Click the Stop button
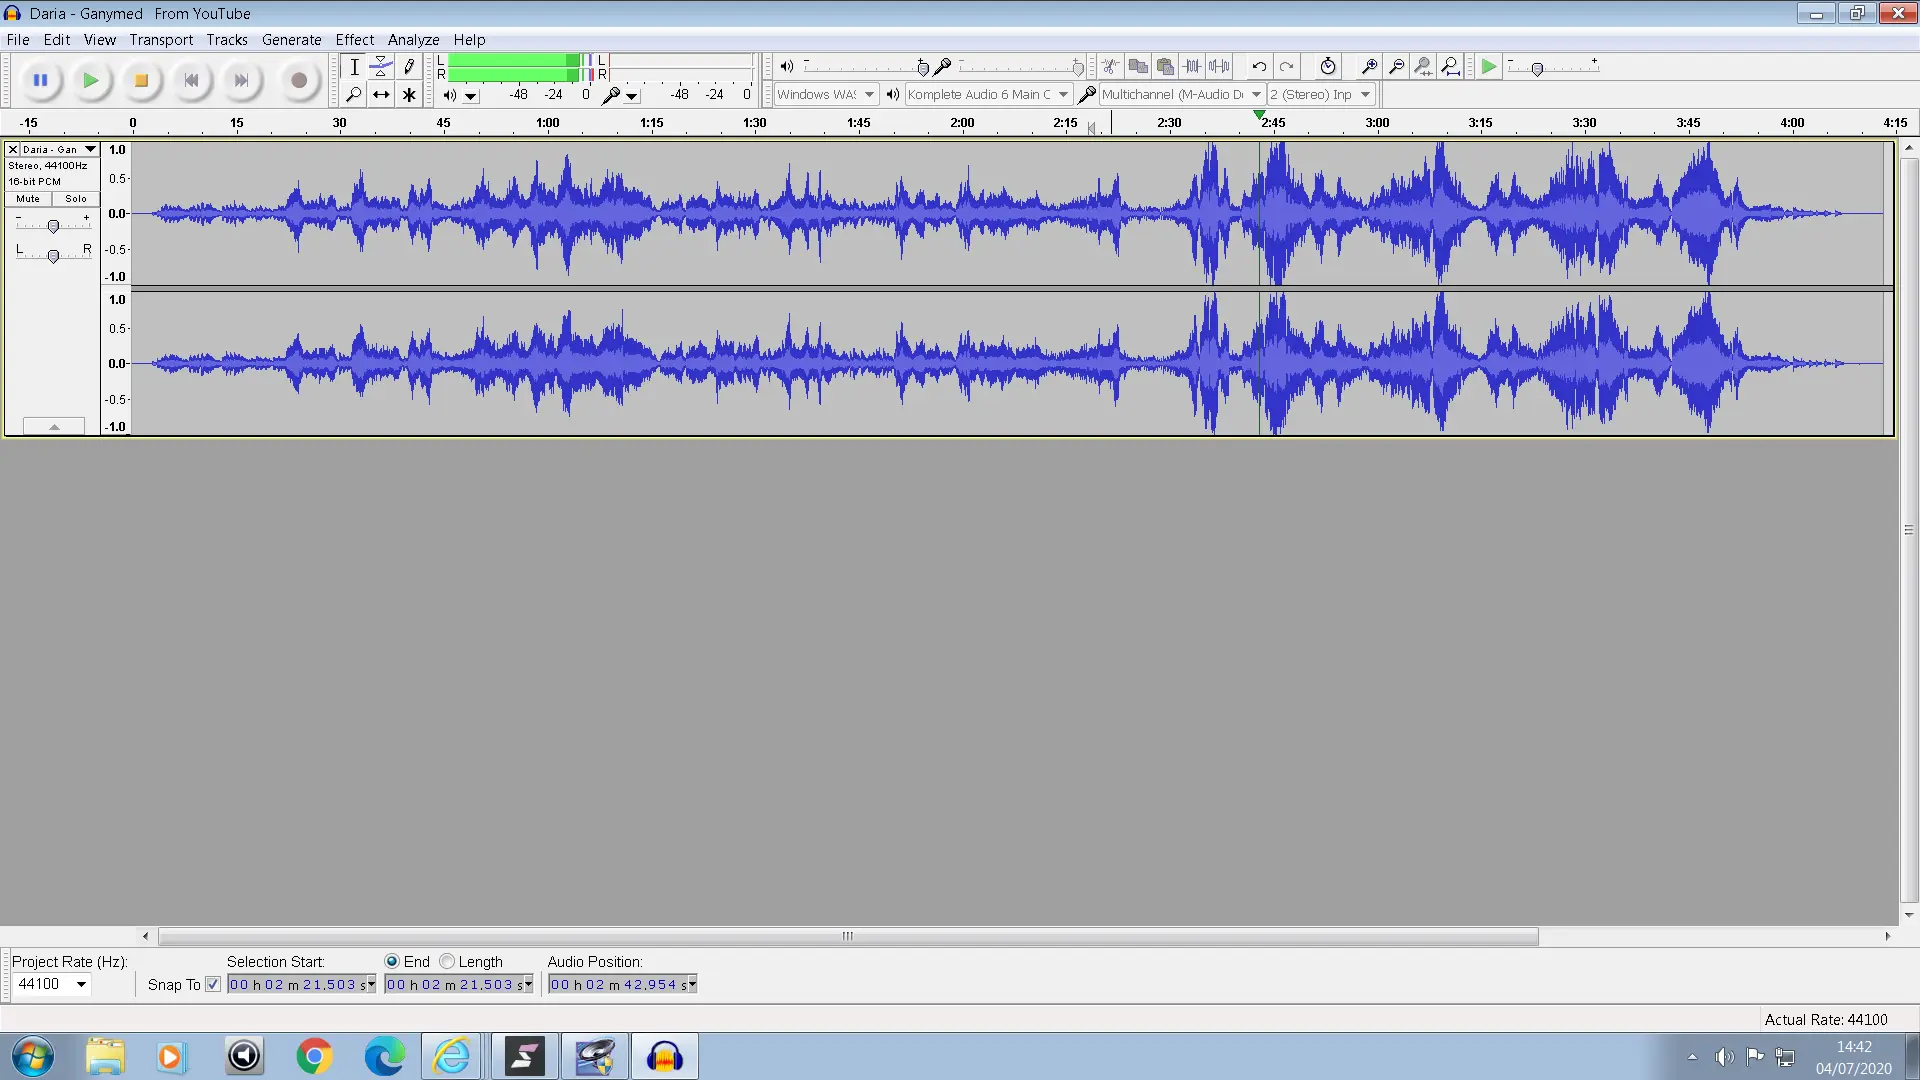The height and width of the screenshot is (1080, 1920). [x=141, y=80]
